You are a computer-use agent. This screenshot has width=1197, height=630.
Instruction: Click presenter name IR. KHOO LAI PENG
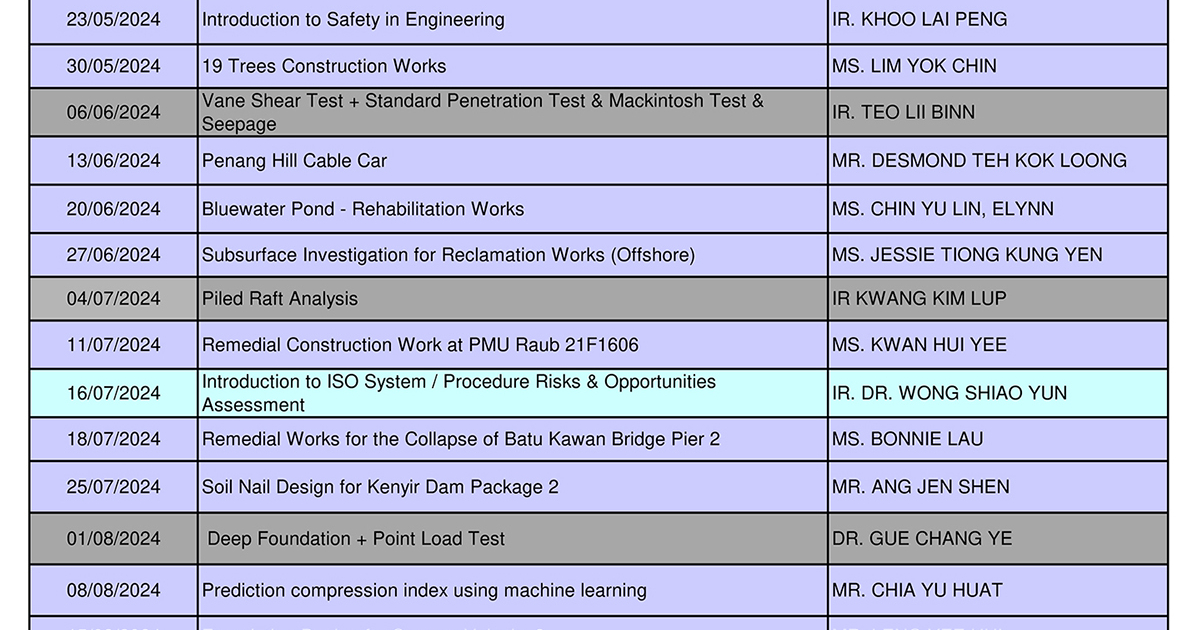919,20
